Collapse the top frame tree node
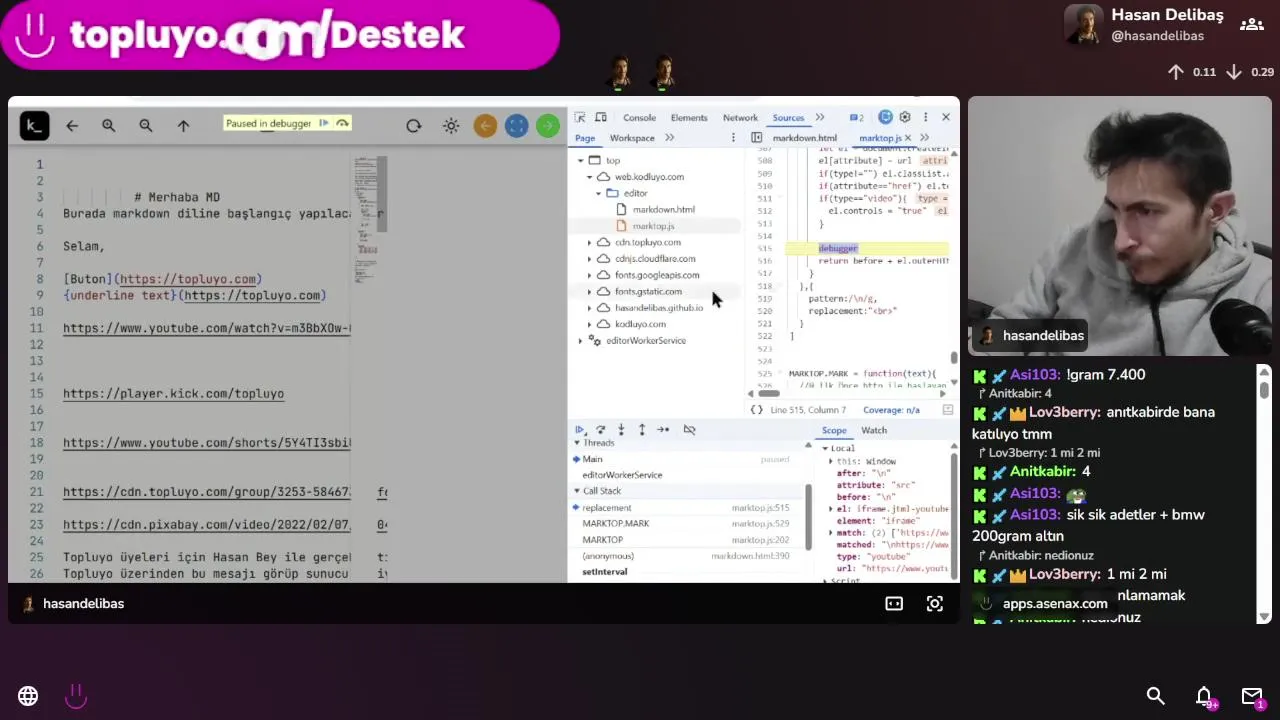 580,160
